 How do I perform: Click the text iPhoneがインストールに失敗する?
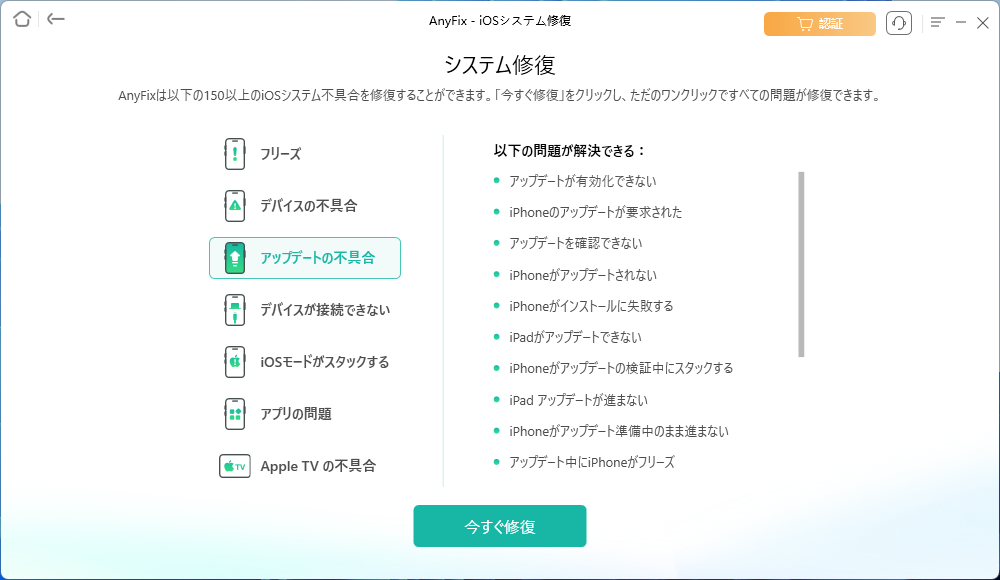click(x=591, y=306)
